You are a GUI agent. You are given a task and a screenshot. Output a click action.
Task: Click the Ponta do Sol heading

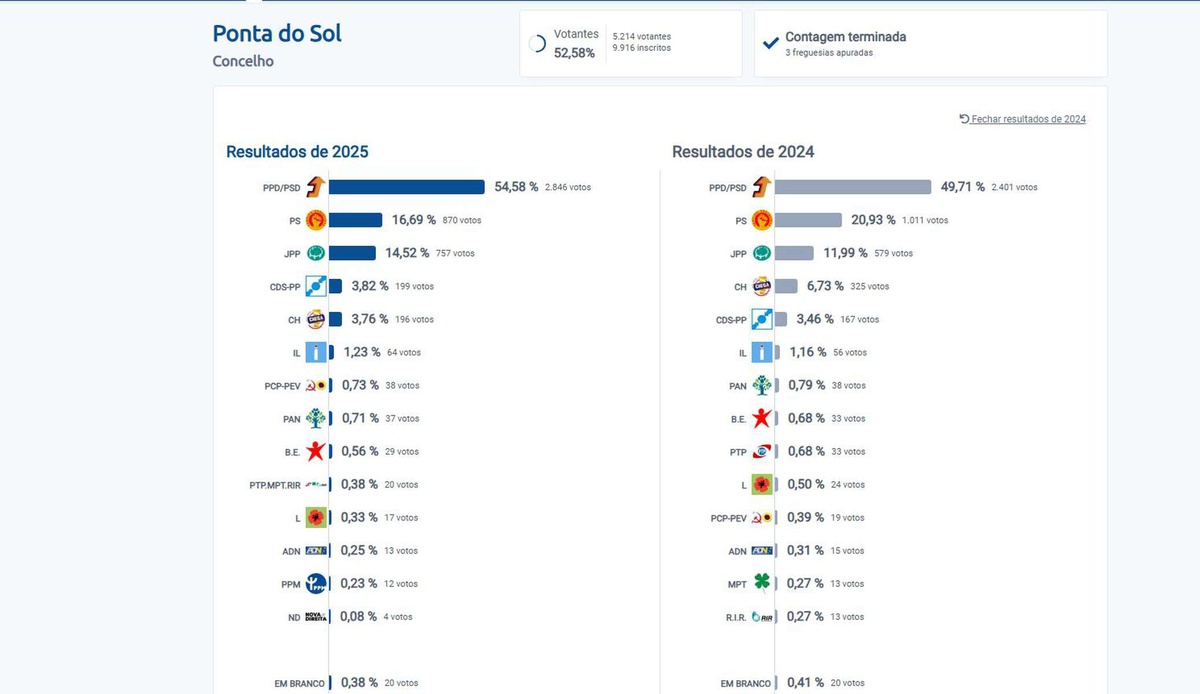coord(277,33)
